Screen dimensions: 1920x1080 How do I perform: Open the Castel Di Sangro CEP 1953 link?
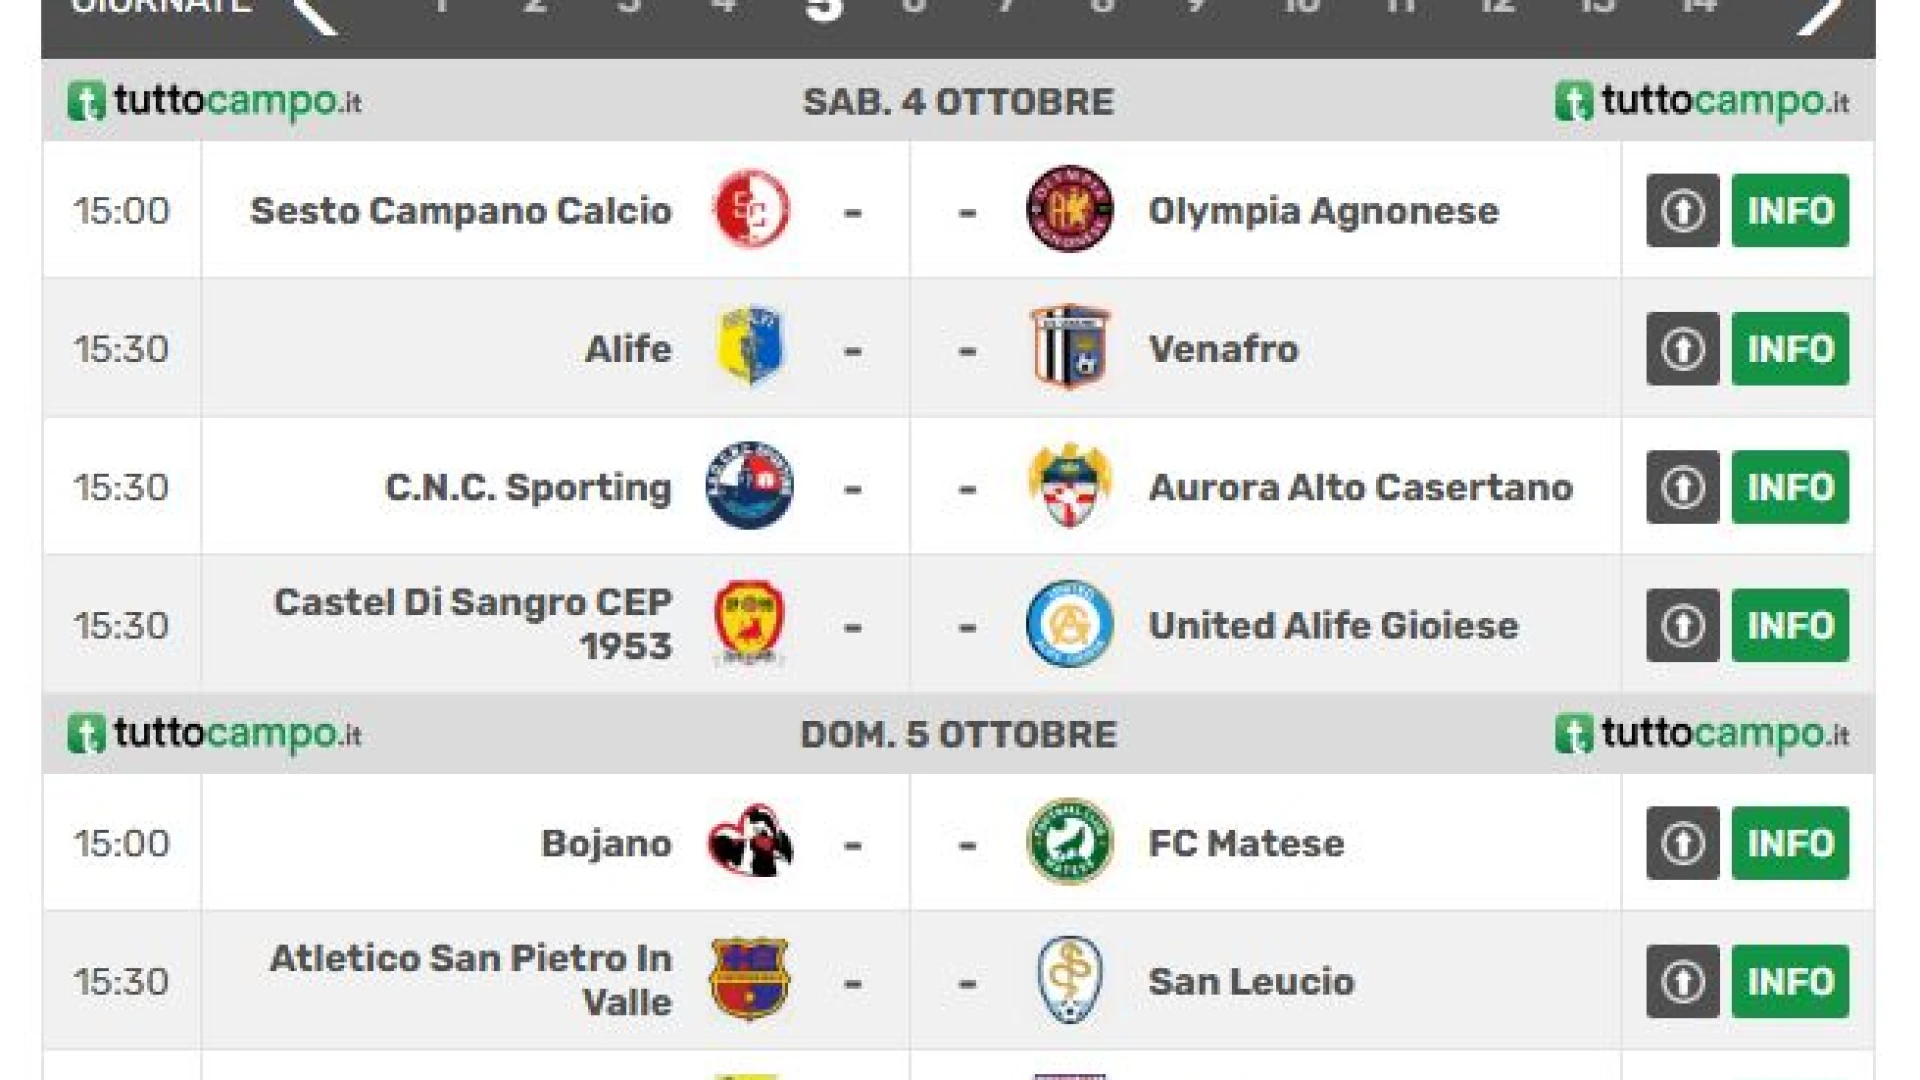click(473, 624)
